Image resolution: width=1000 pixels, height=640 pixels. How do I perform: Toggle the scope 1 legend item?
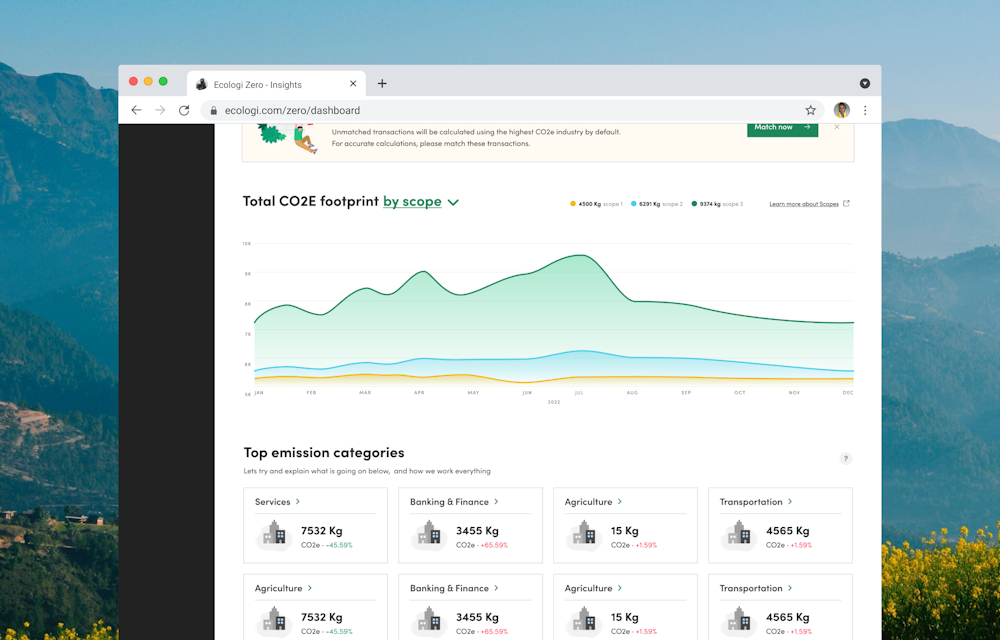coord(597,204)
